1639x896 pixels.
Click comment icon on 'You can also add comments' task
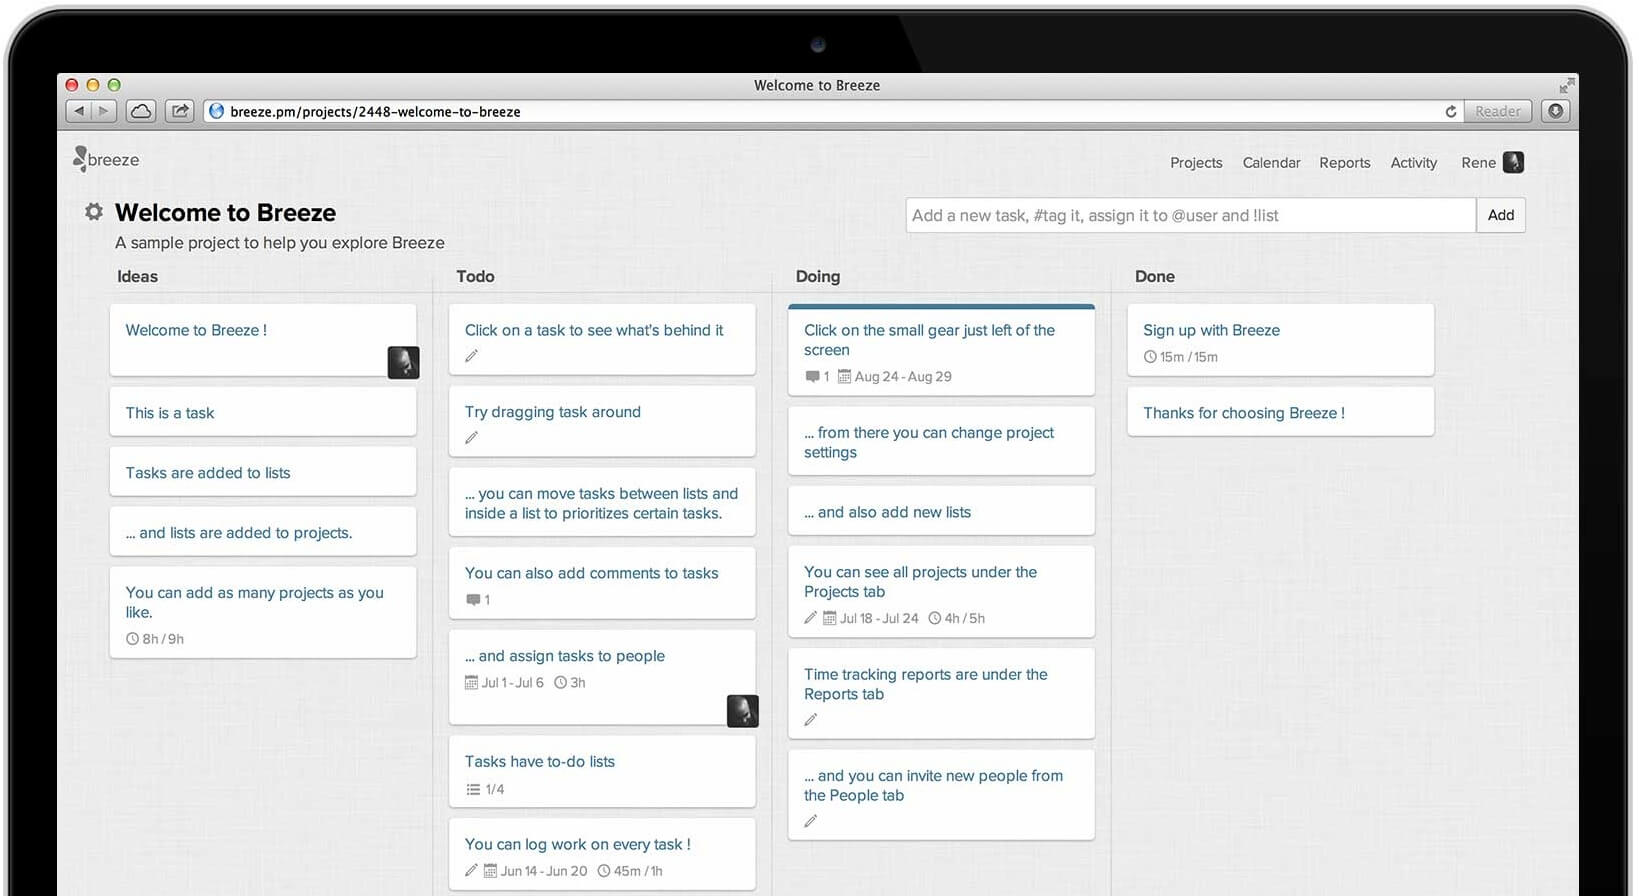coord(473,600)
